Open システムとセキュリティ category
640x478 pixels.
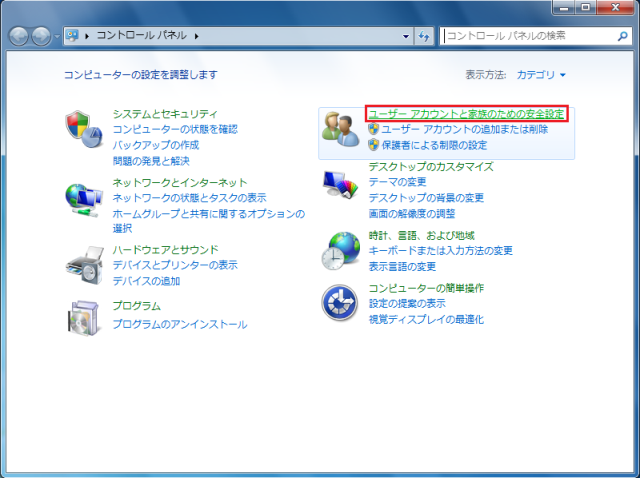pyautogui.click(x=165, y=114)
